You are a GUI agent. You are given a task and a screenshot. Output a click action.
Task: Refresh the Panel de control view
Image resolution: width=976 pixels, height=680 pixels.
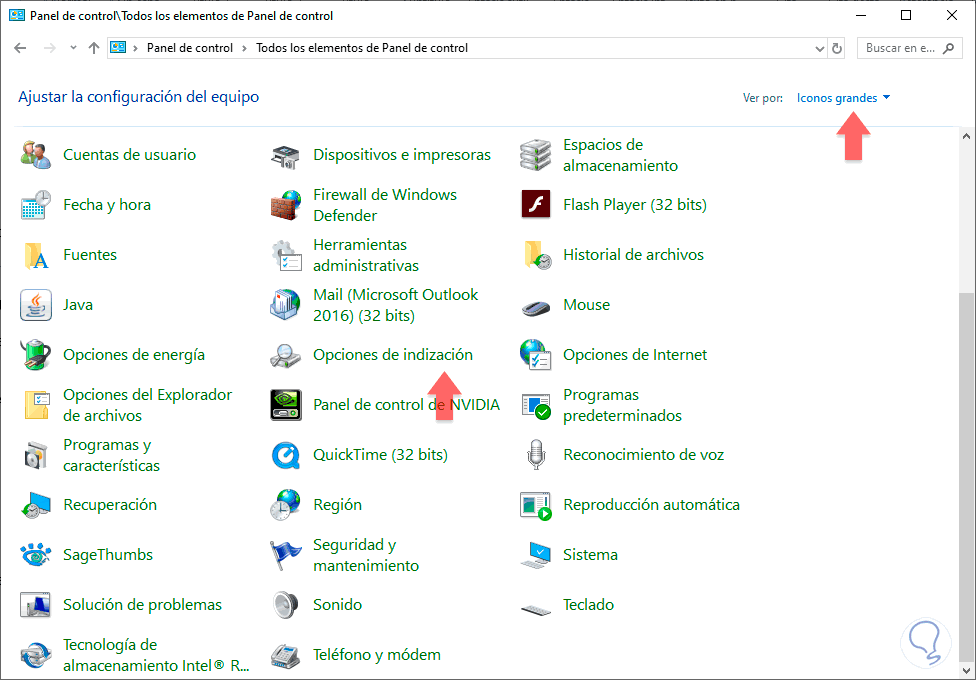click(837, 48)
